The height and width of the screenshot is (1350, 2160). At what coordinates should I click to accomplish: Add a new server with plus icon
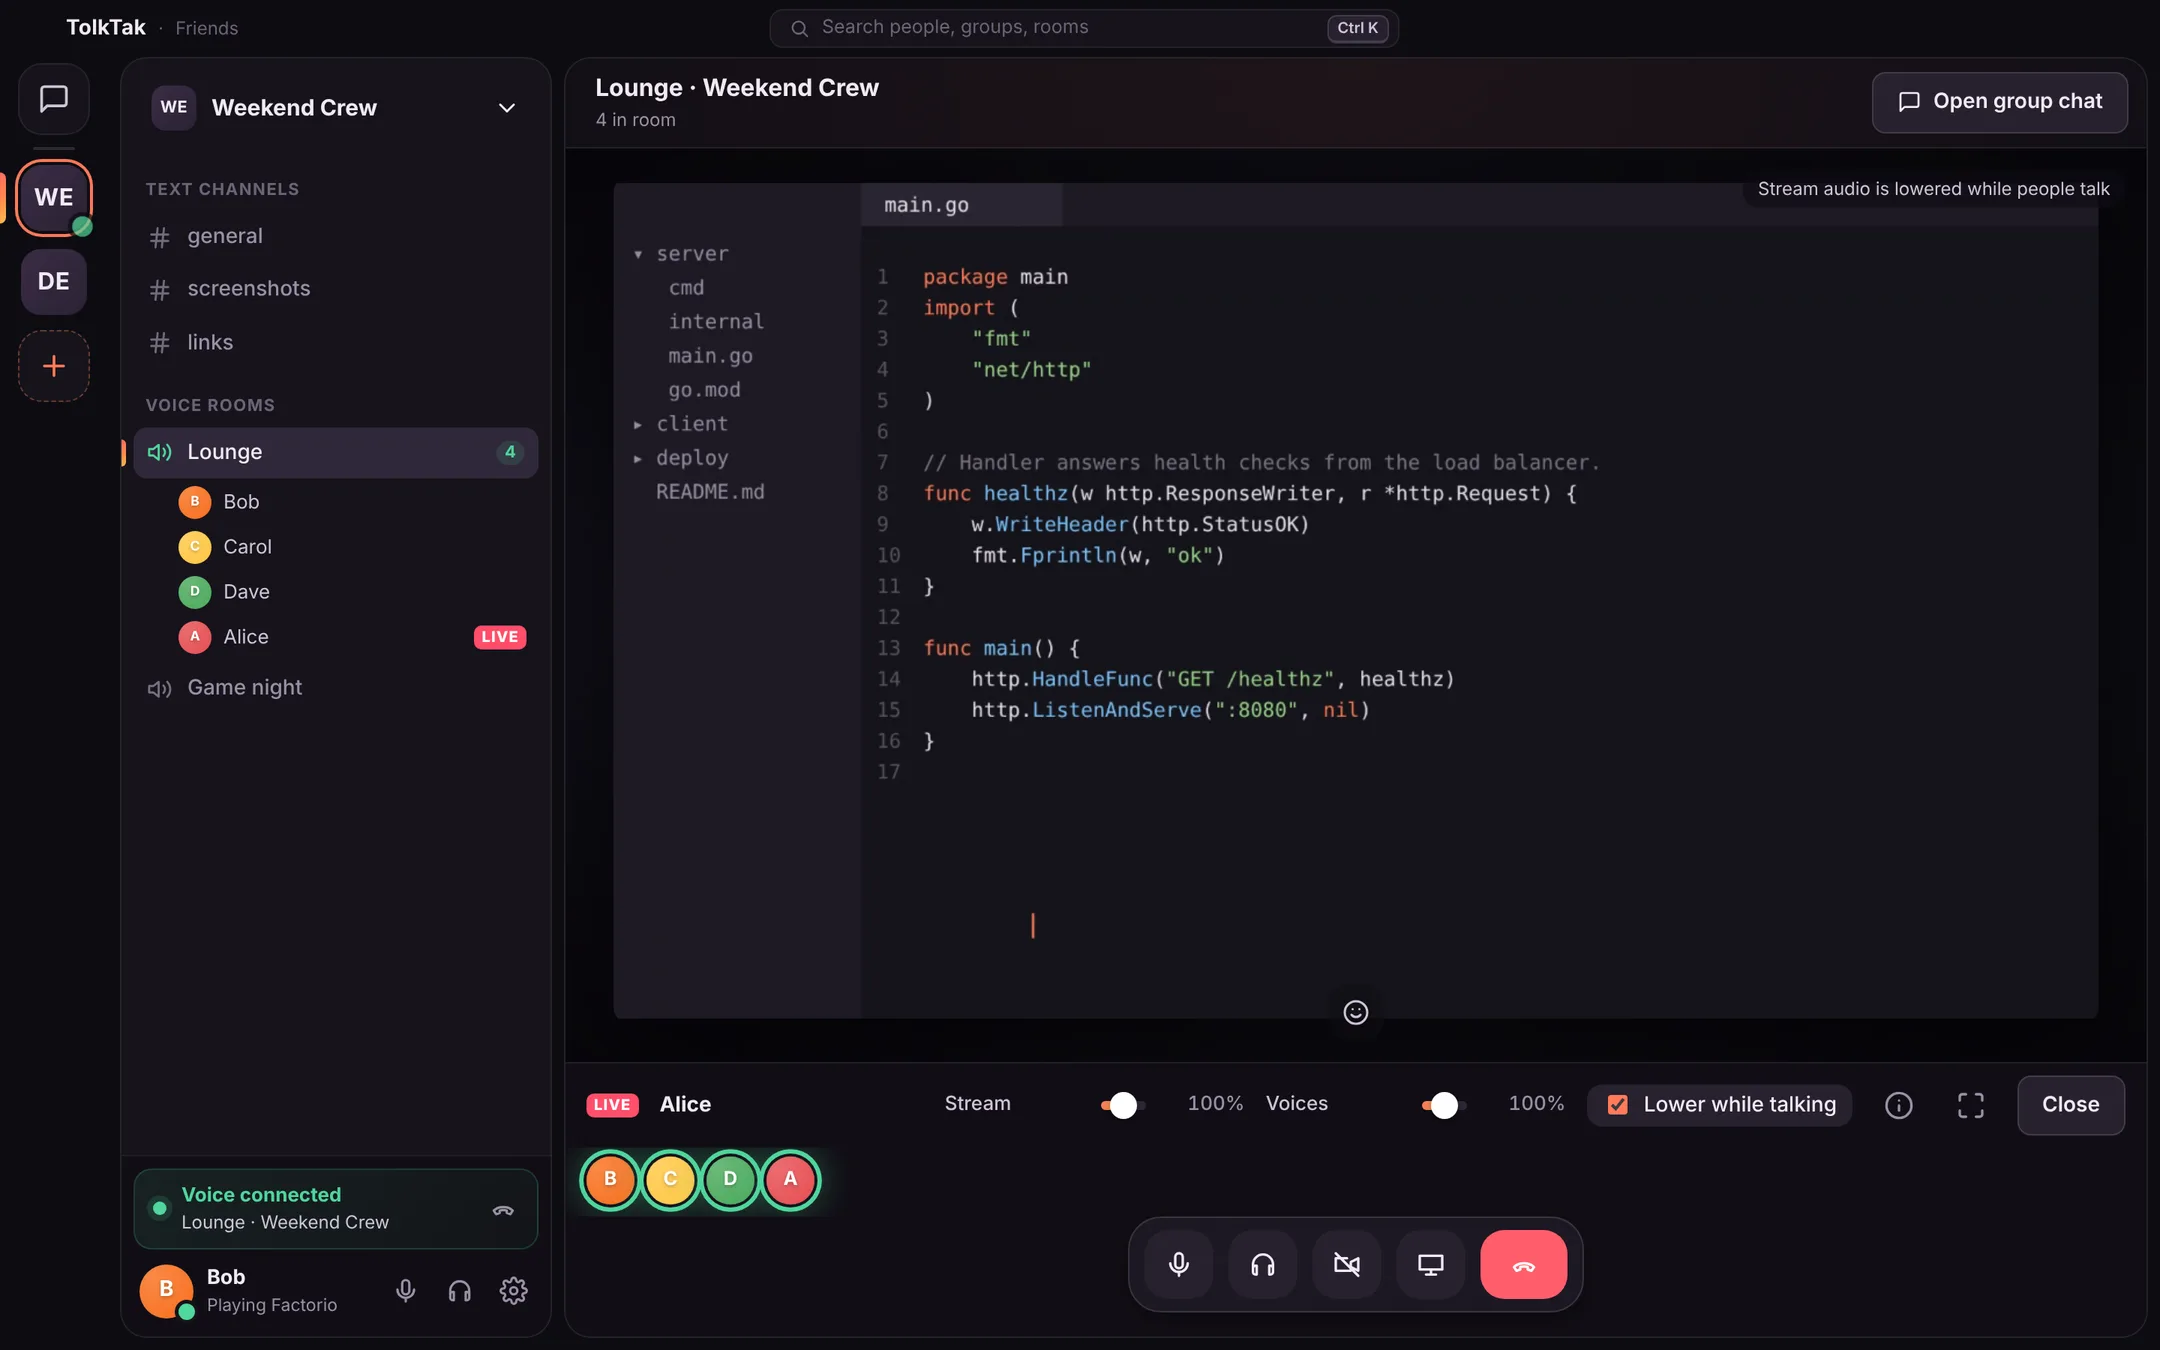[54, 366]
